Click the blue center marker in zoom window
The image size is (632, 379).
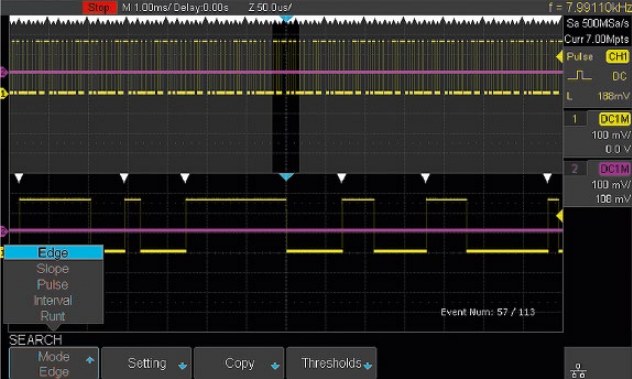tap(286, 177)
